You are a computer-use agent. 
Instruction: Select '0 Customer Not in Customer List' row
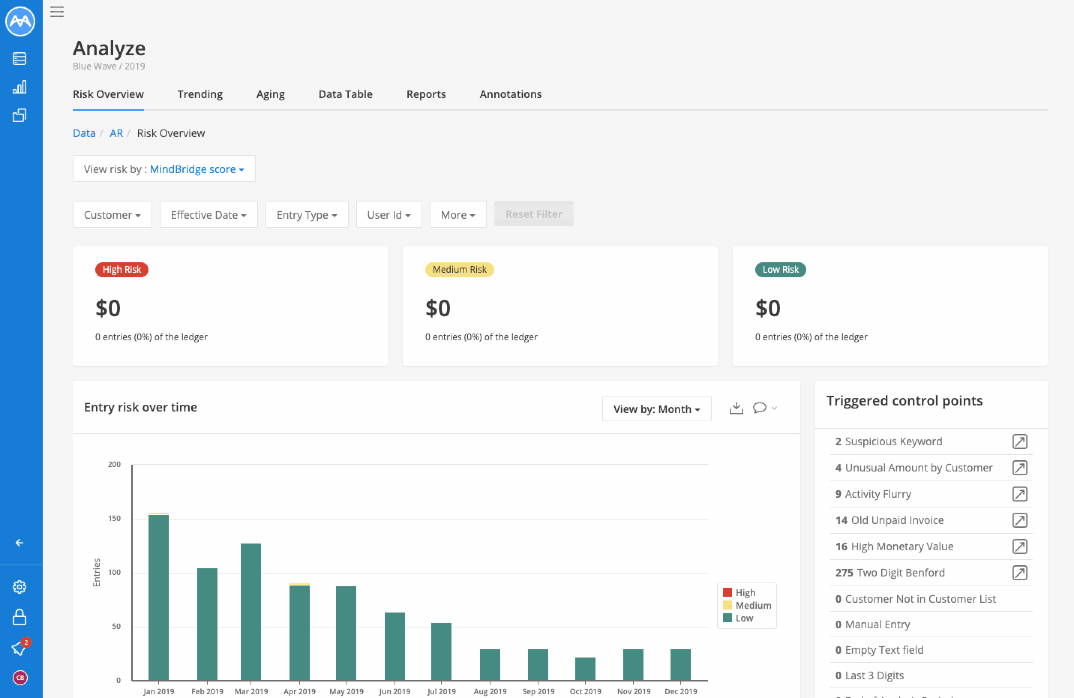pyautogui.click(x=931, y=599)
